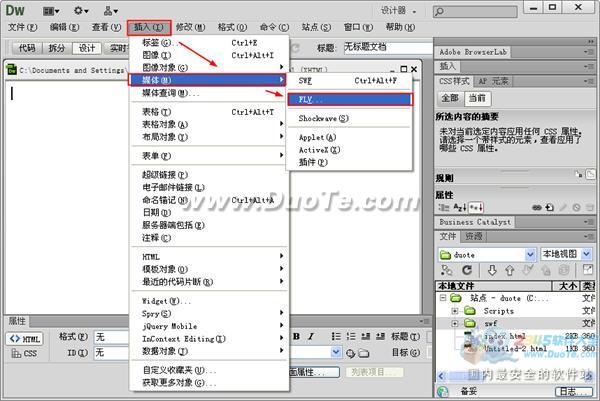Click the unordered list icon in Properties
600x401 pixels.
[x=336, y=336]
